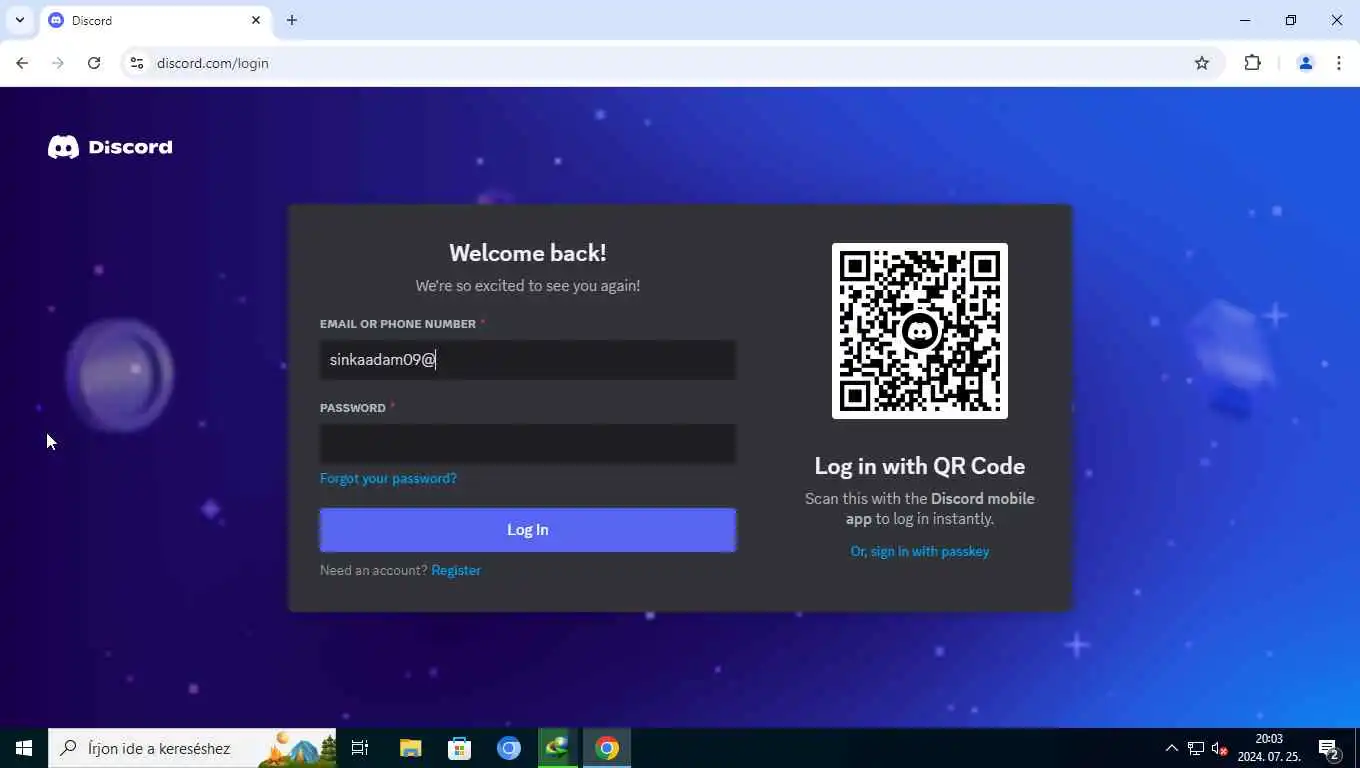Image resolution: width=1360 pixels, height=768 pixels.
Task: Open the clock showing 20:03
Action: [x=1269, y=748]
